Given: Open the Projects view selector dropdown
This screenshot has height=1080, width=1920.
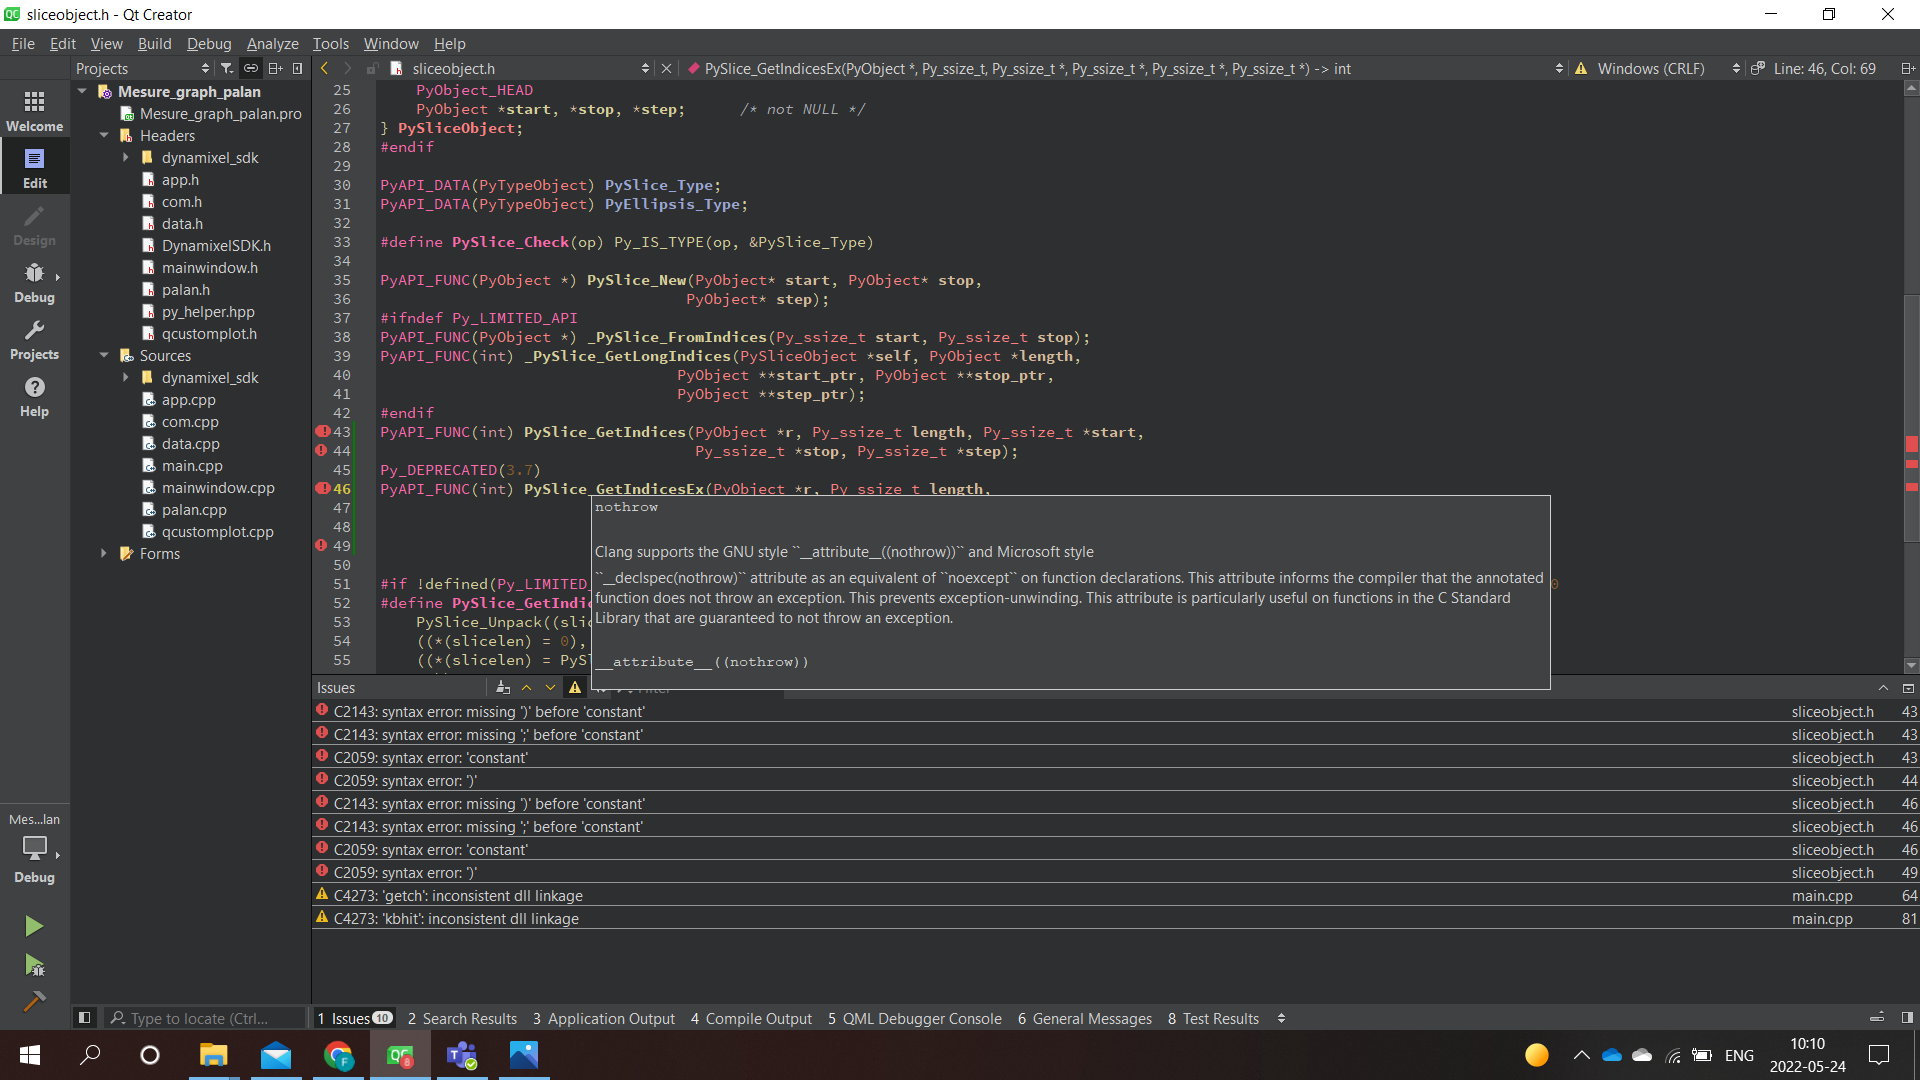Looking at the screenshot, I should point(205,68).
